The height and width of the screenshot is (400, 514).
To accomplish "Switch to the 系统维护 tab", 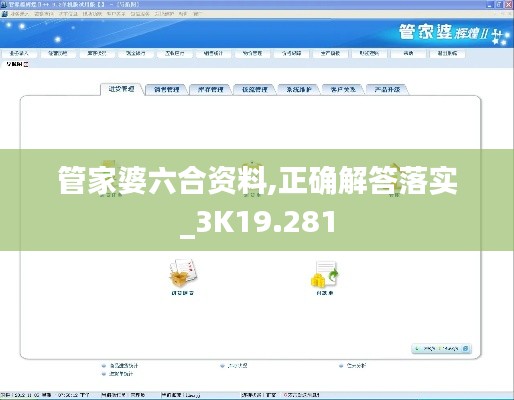I will point(299,89).
